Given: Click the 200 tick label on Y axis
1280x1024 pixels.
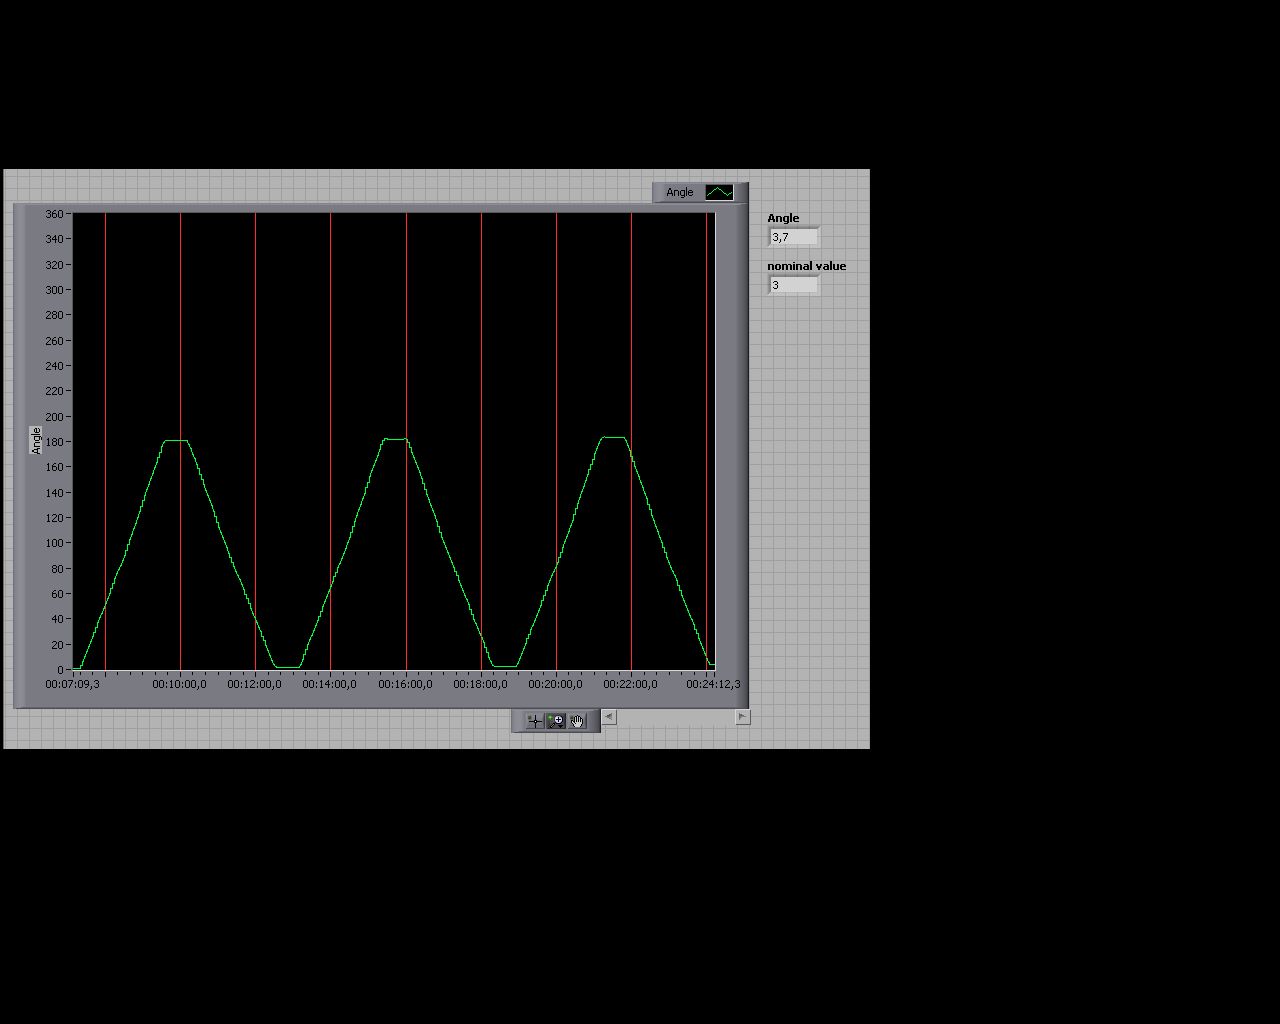Looking at the screenshot, I should pyautogui.click(x=54, y=417).
